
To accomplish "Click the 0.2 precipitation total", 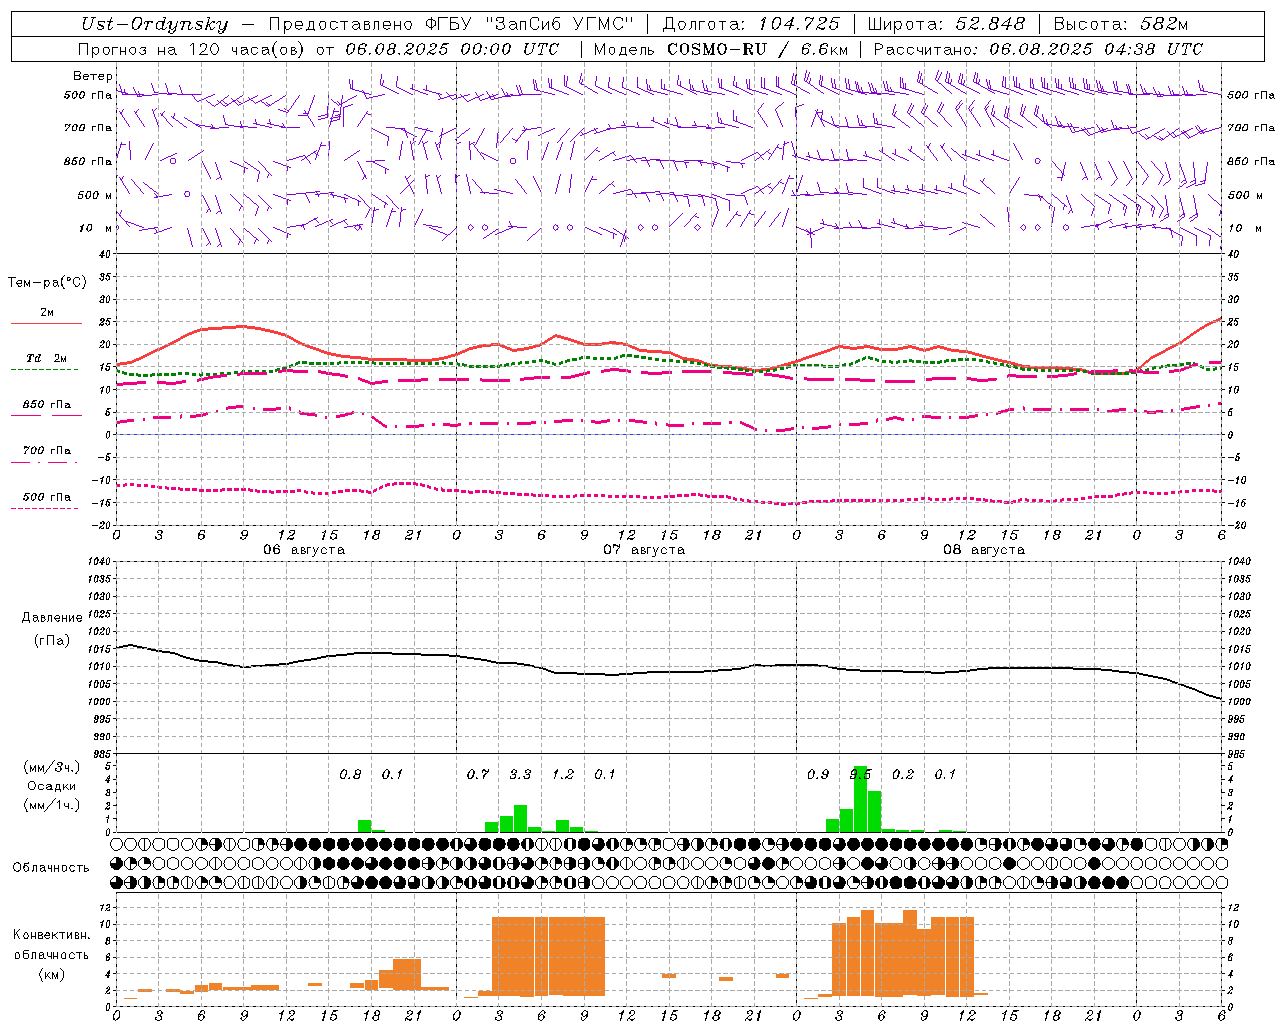I will pos(903,774).
